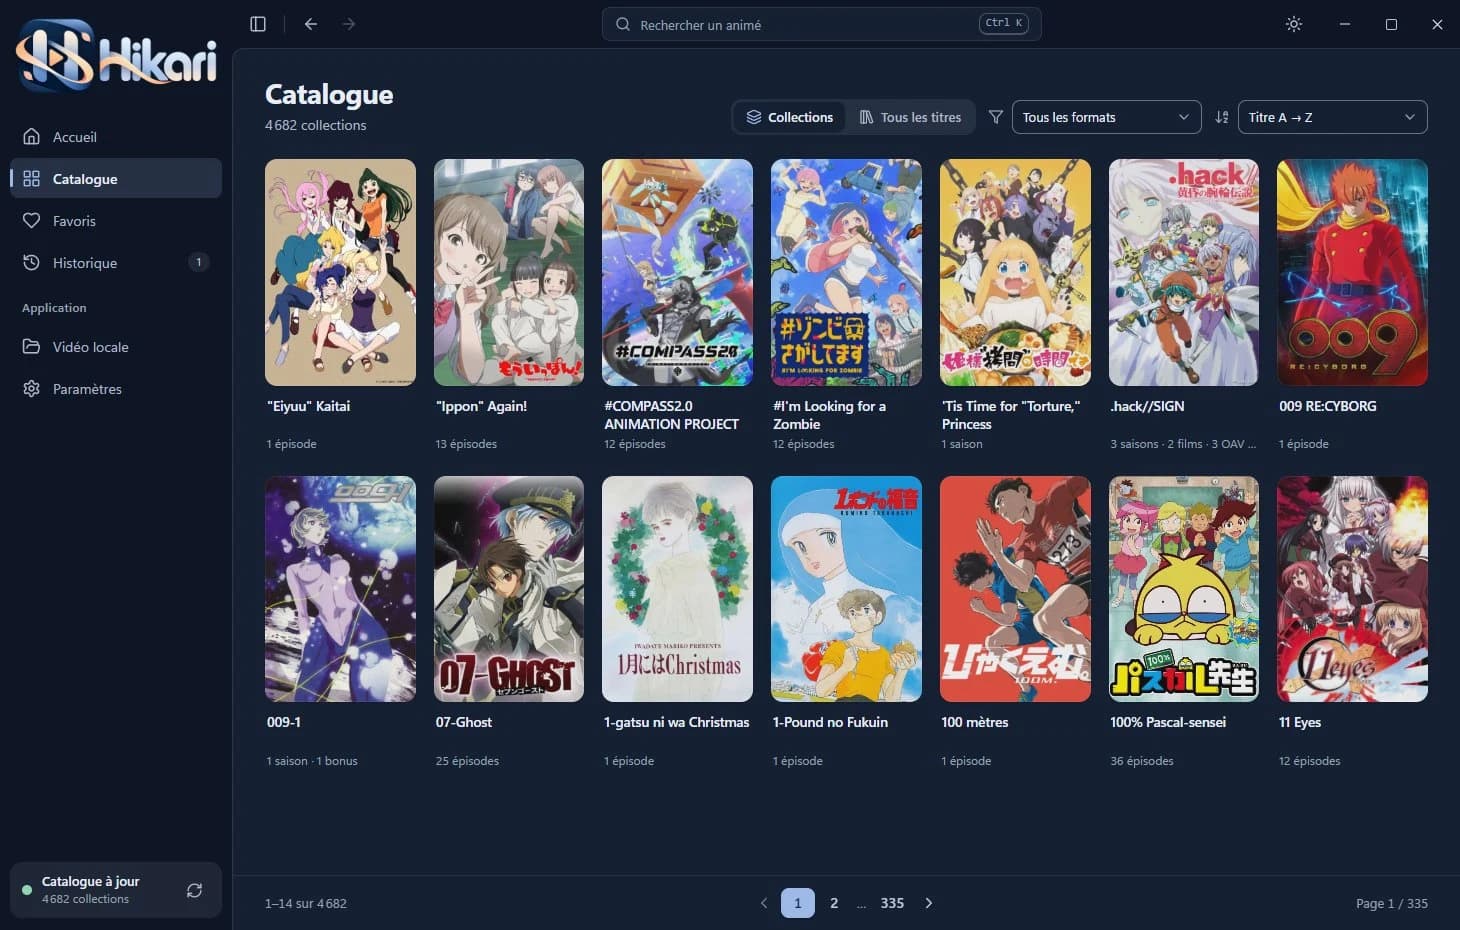Open 1-gatsu ni wa Christmas poster
This screenshot has height=930, width=1460.
tap(677, 589)
